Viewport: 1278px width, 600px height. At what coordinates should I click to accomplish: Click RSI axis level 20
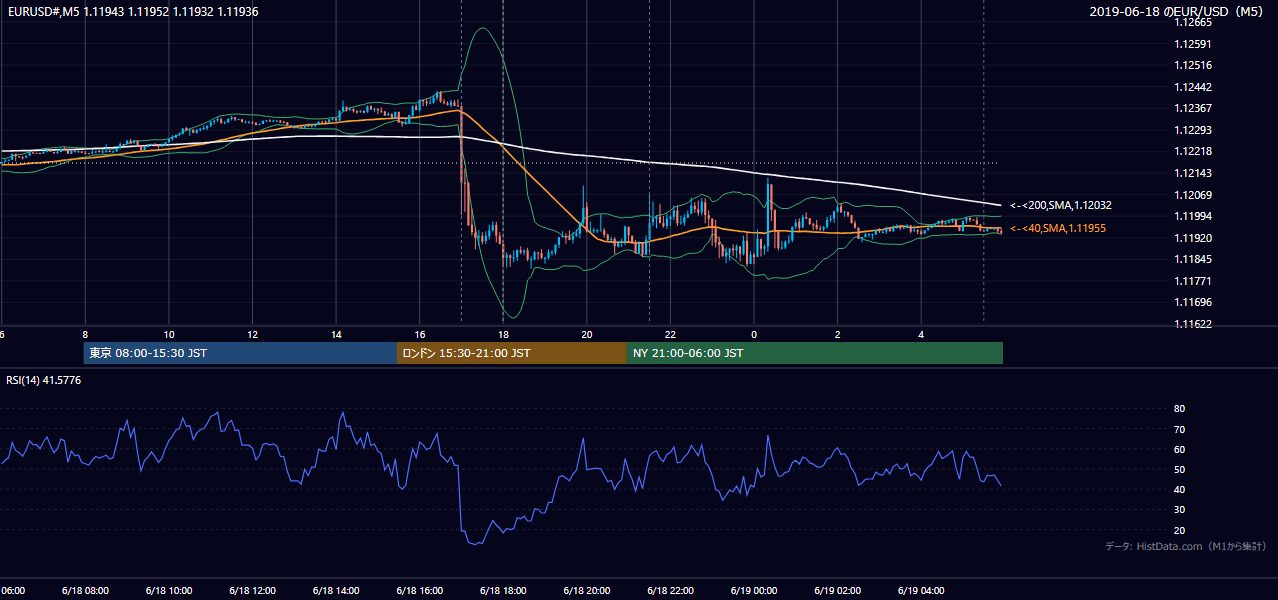point(1180,530)
